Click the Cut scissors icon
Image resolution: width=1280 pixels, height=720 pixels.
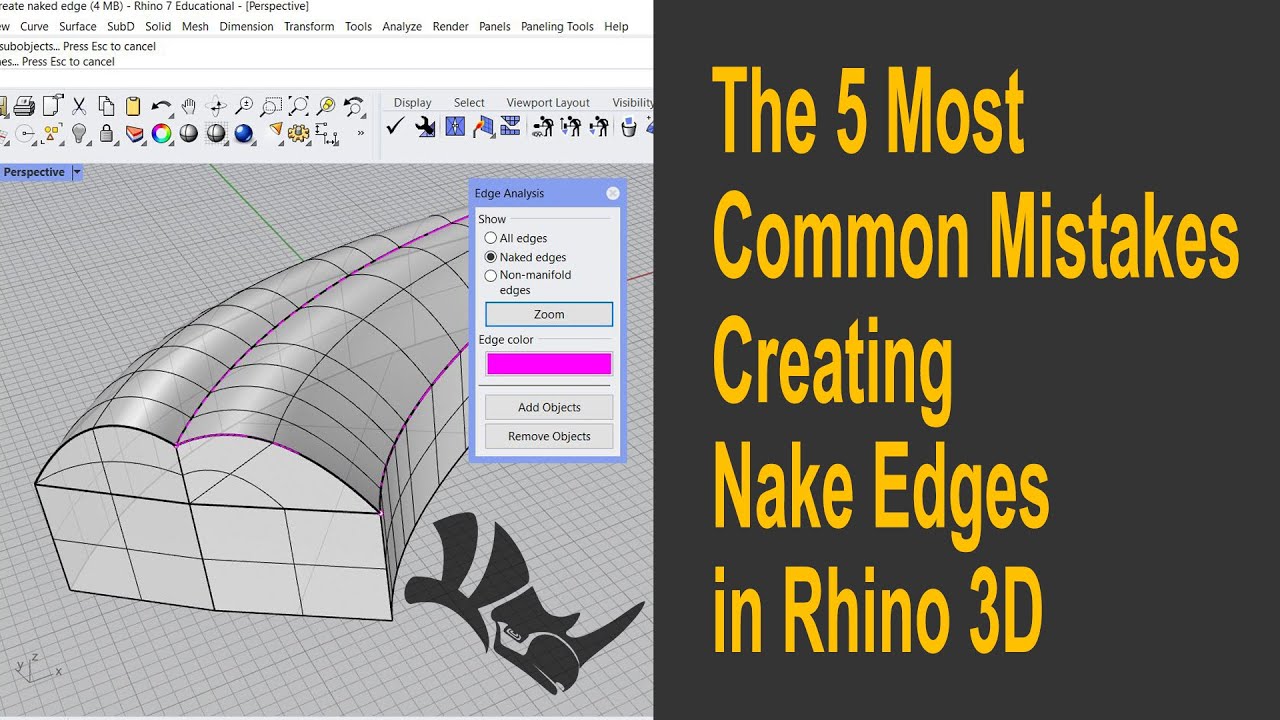(79, 105)
